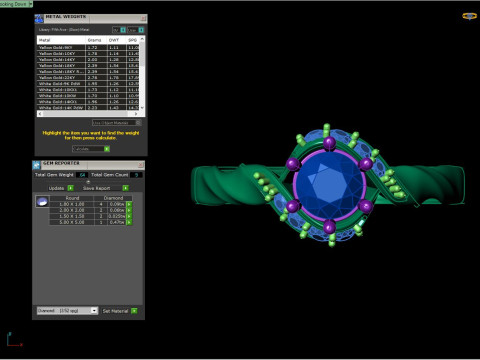This screenshot has width=480, height=360.
Task: Click the green arrow next to Save Report
Action: 125,188
